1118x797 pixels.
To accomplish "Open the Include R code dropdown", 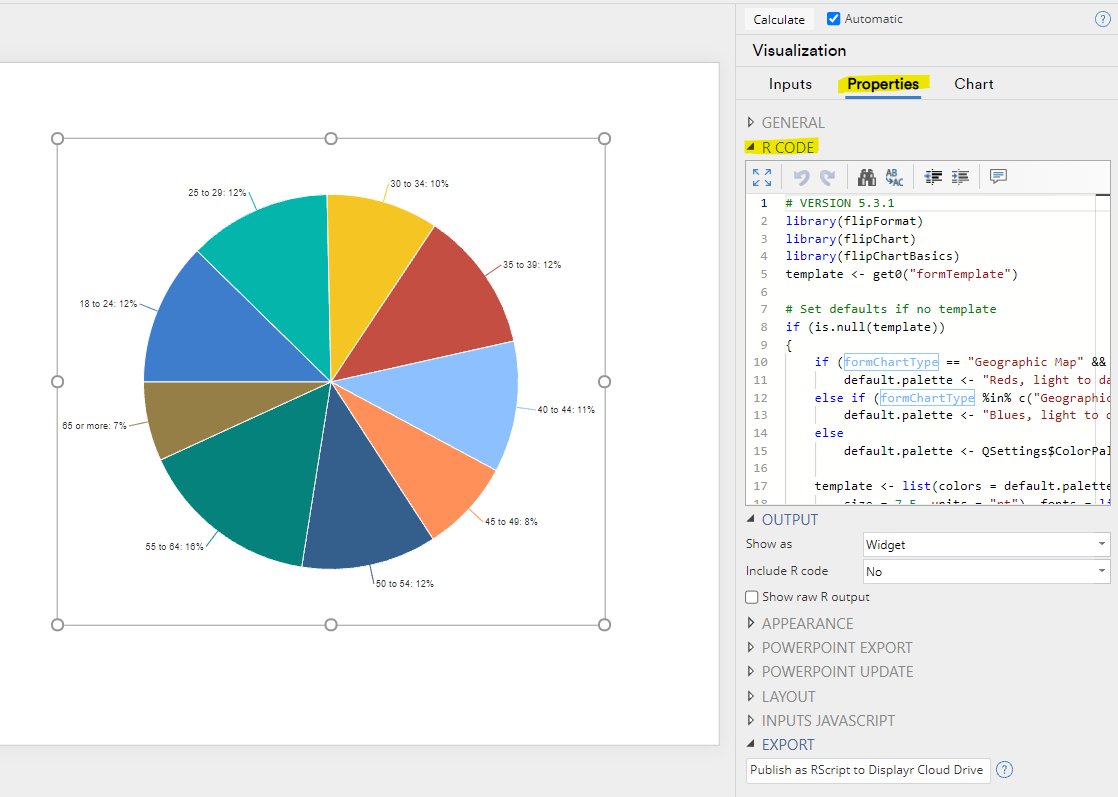I will click(x=987, y=572).
